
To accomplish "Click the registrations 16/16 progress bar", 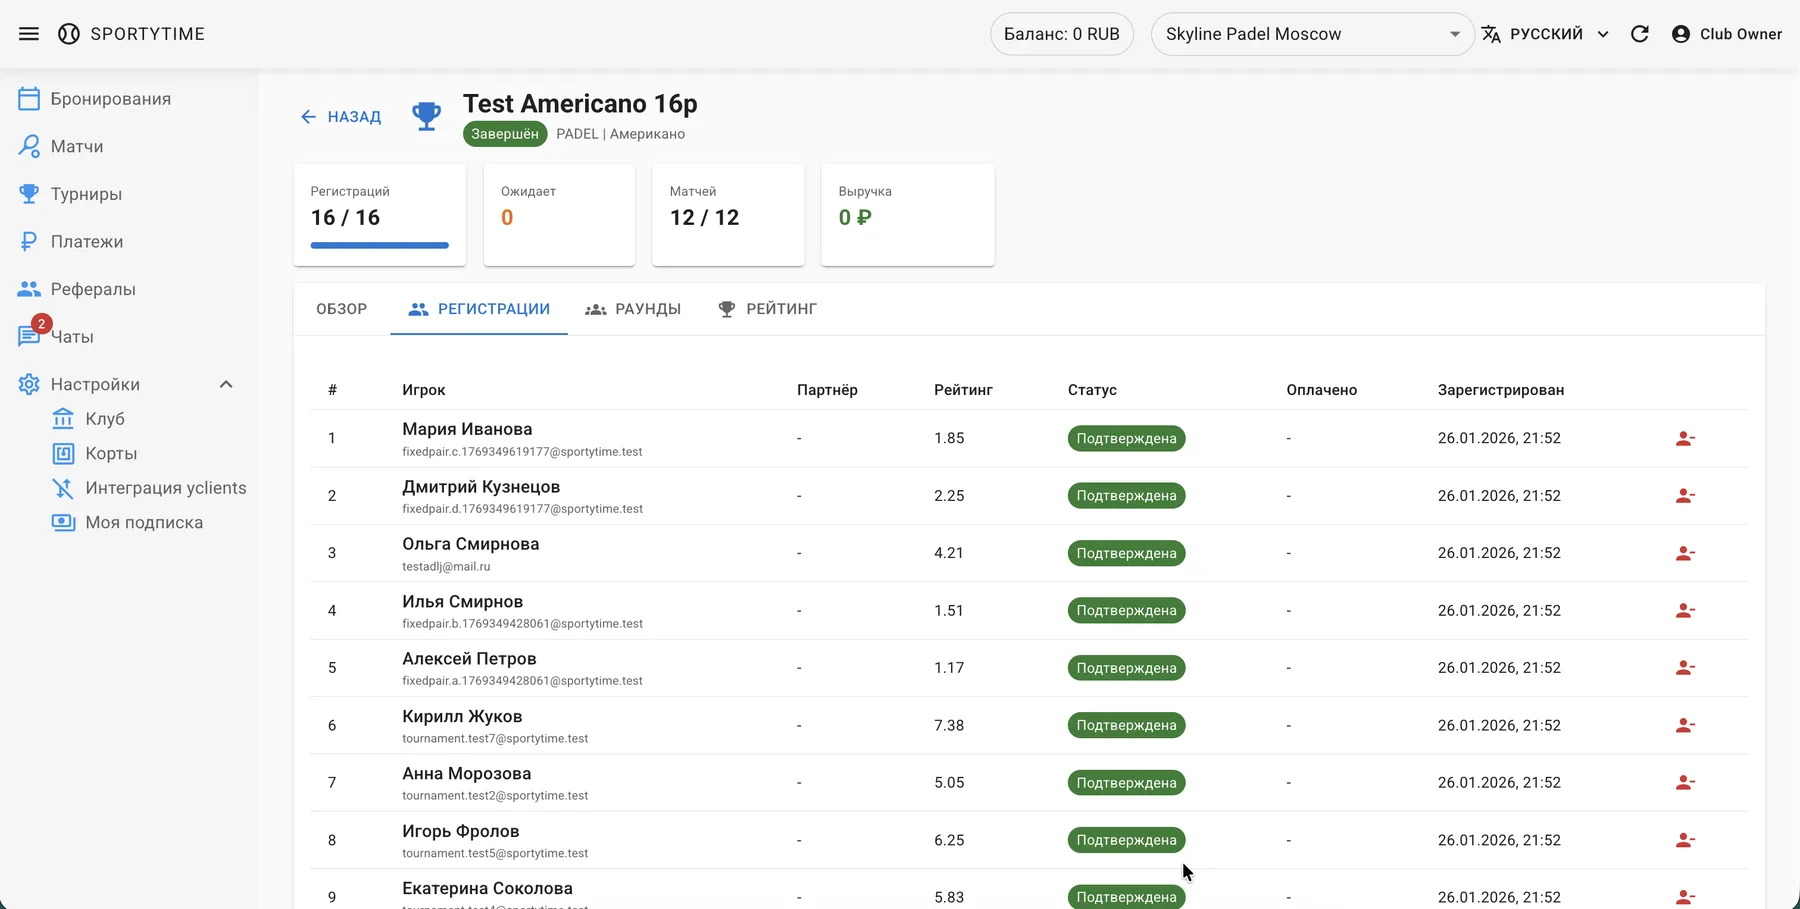I will [x=379, y=245].
